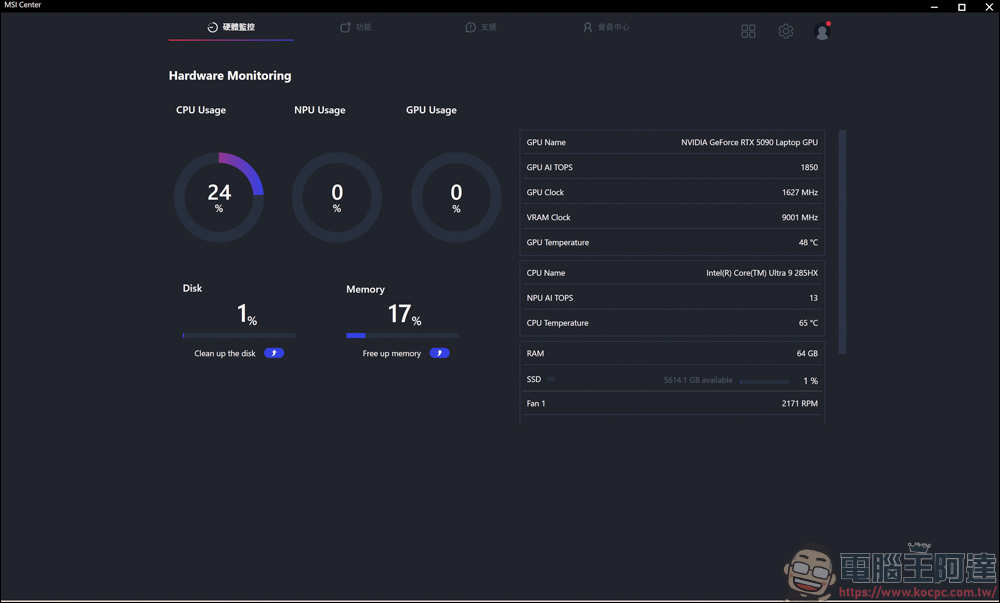Click the CPU Usage circular gauge

[219, 197]
